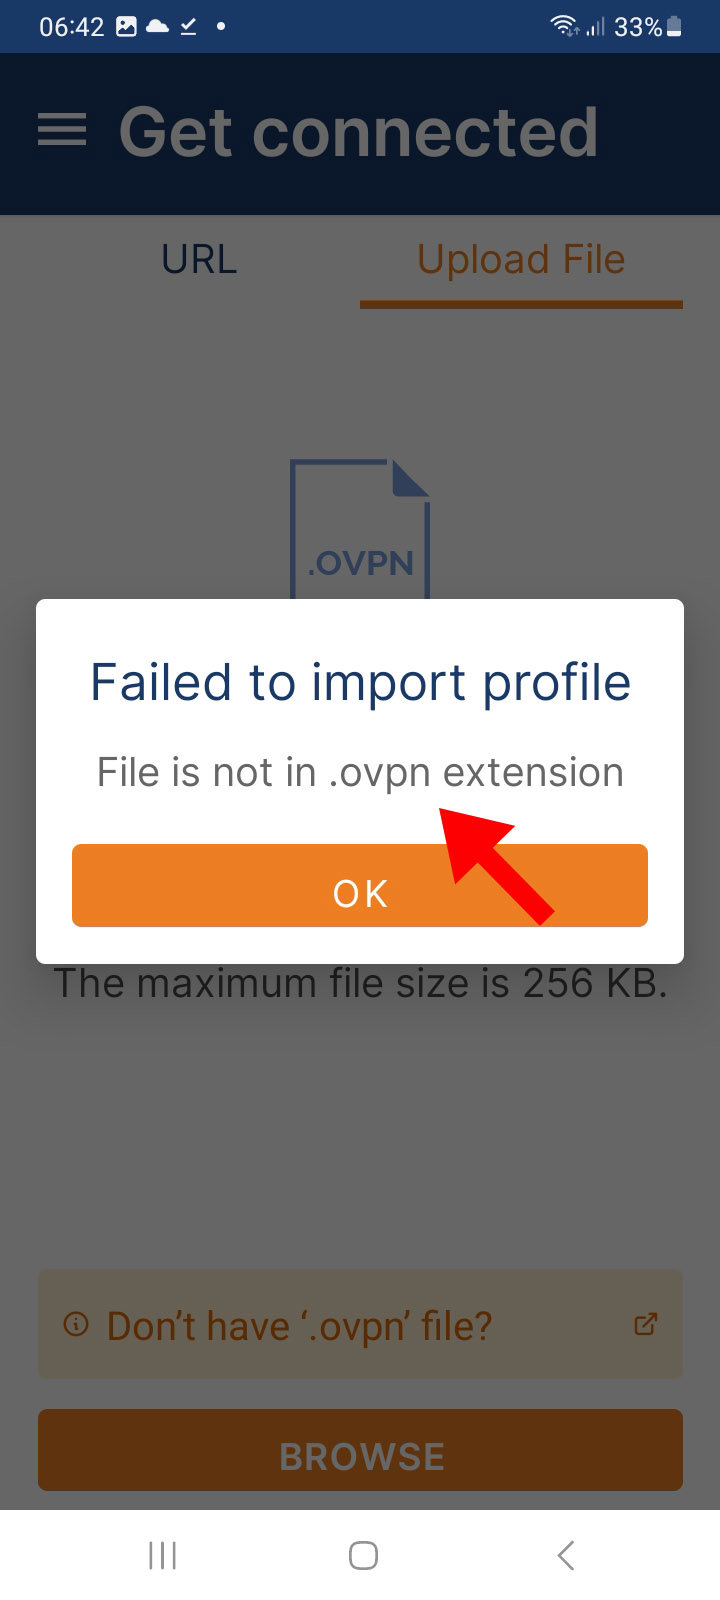Tap the maximum file size is 256 KB text
Image resolution: width=720 pixels, height=1600 pixels.
(360, 983)
